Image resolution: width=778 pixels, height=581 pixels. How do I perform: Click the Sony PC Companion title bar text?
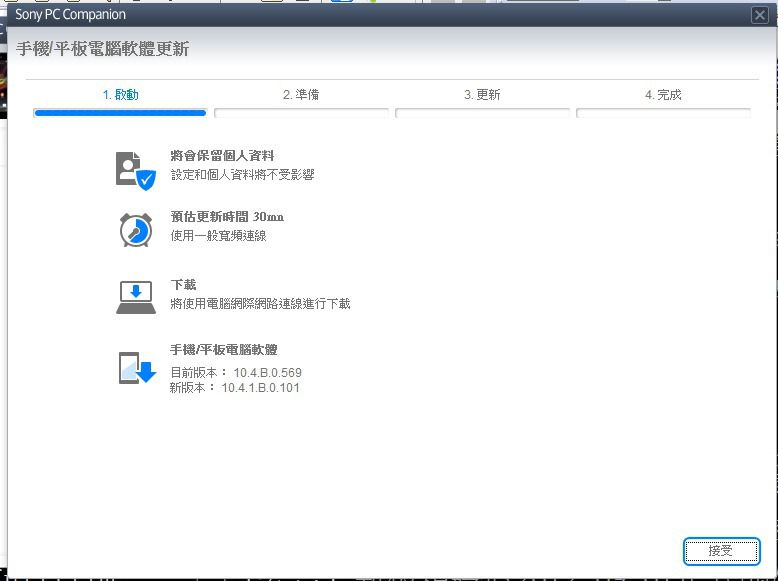coord(70,14)
